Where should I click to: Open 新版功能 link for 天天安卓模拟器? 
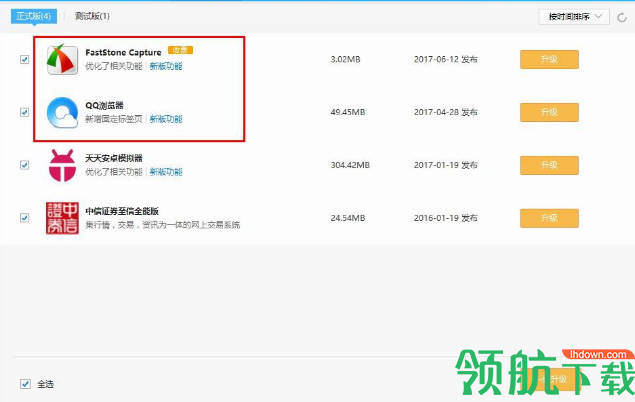click(166, 172)
